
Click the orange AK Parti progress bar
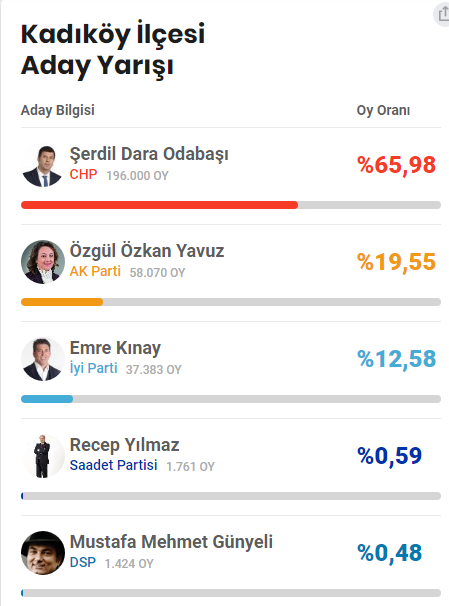click(62, 302)
